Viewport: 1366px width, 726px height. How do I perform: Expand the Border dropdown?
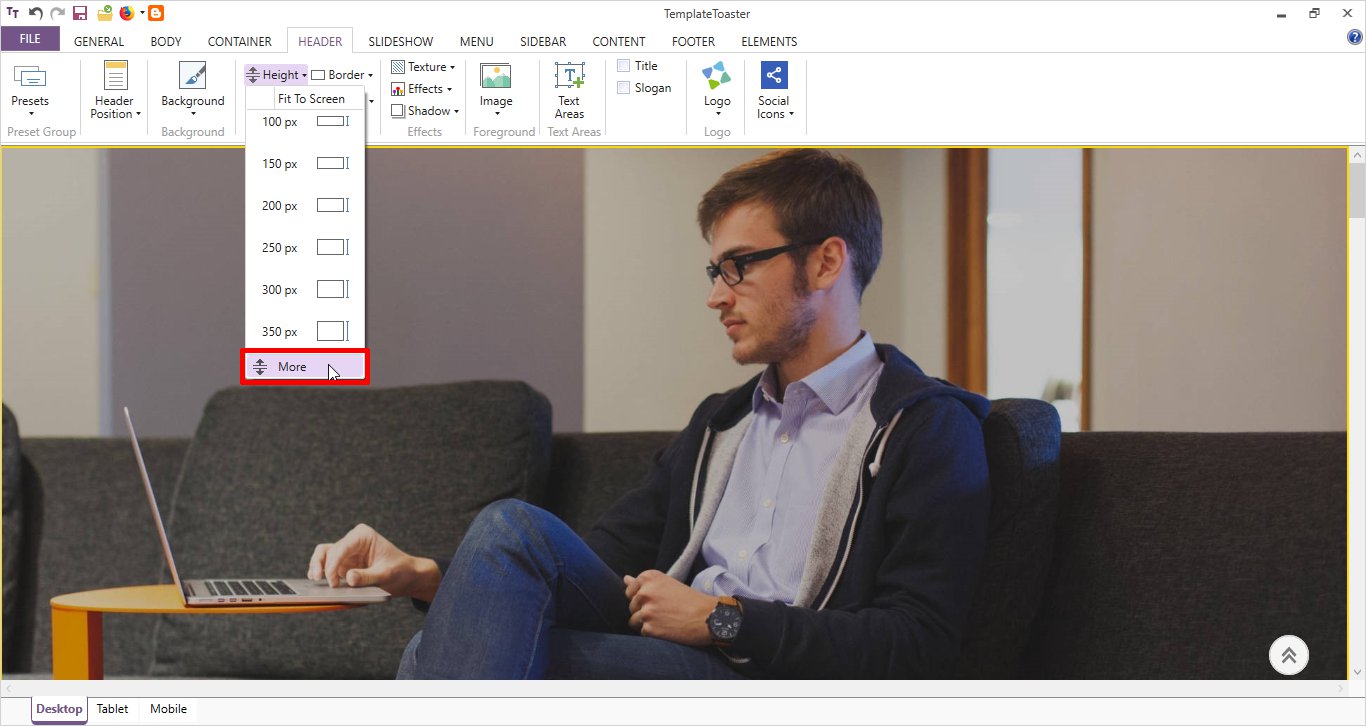pos(343,75)
